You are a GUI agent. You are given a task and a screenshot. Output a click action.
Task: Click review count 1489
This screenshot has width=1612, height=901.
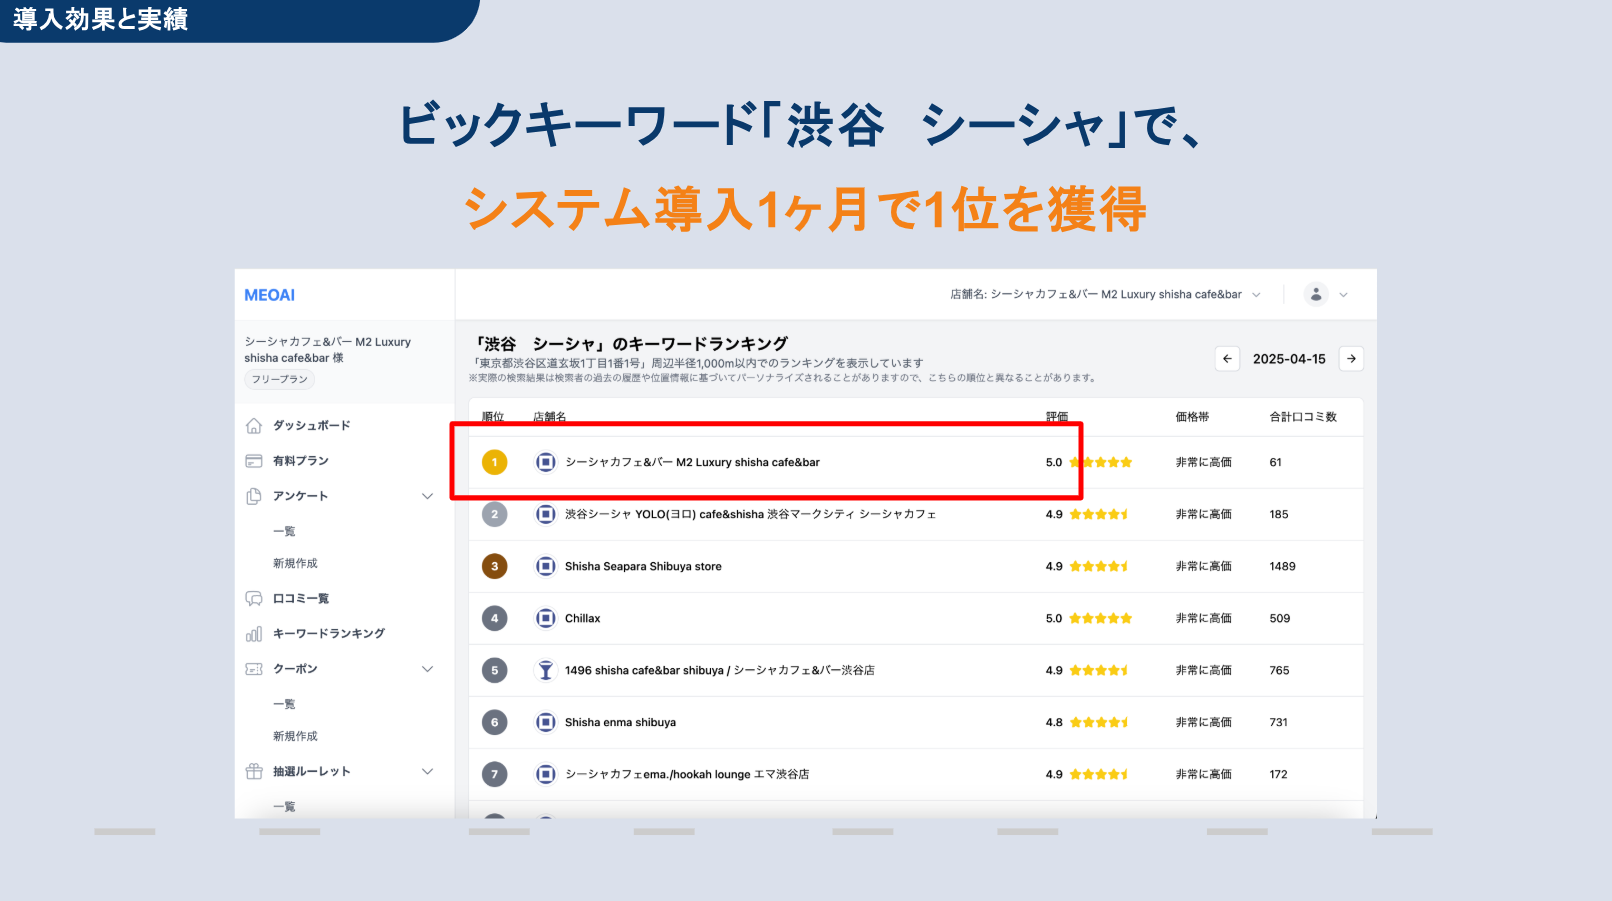tap(1282, 566)
